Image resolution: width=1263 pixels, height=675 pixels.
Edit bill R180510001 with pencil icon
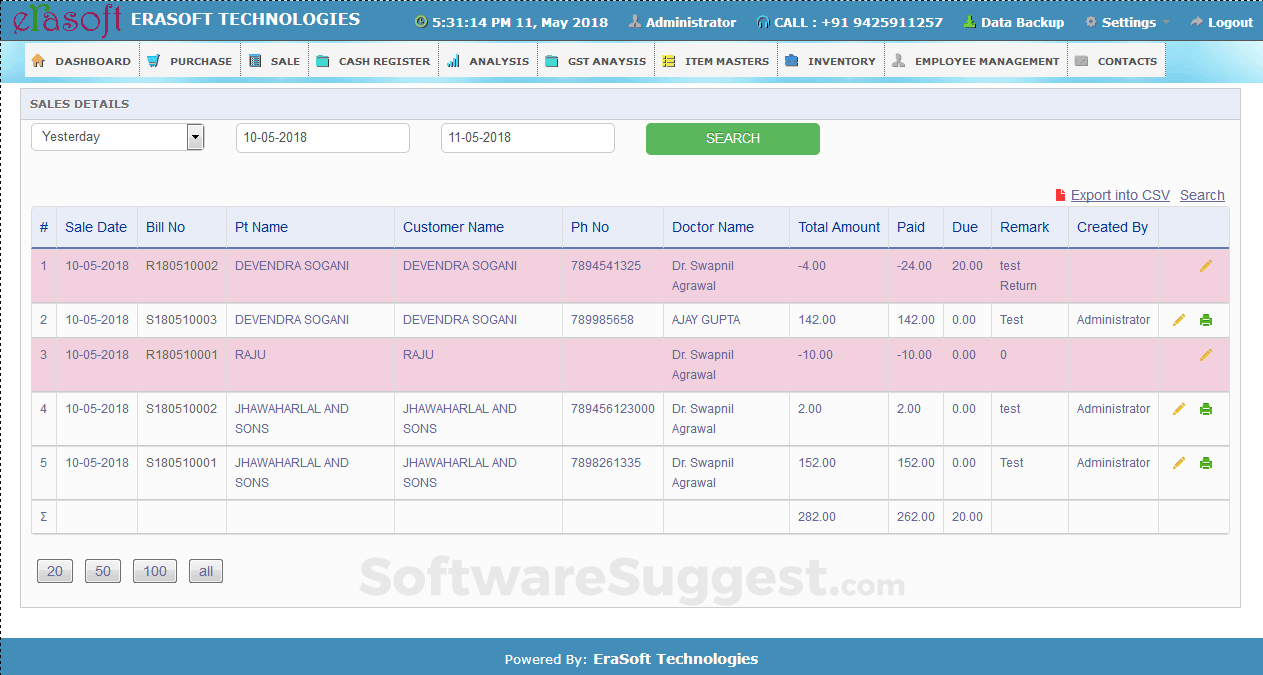pyautogui.click(x=1206, y=355)
